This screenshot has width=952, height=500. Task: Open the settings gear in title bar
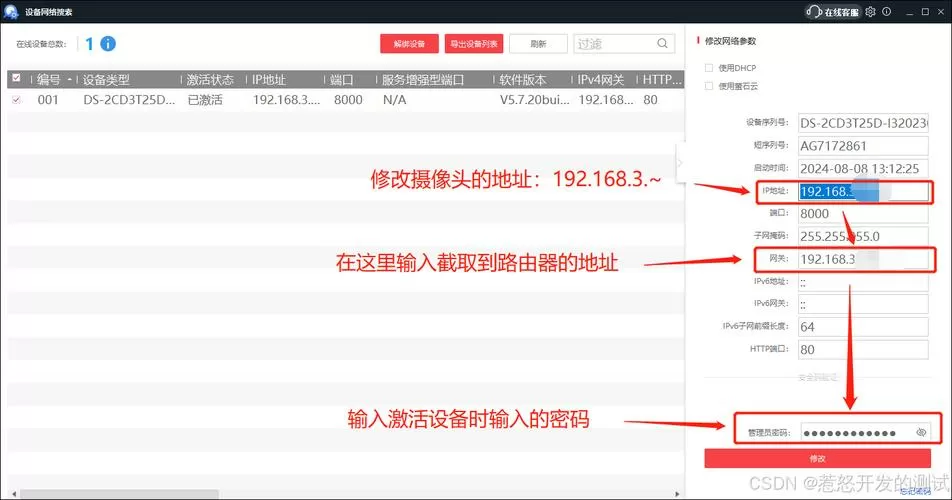point(871,12)
